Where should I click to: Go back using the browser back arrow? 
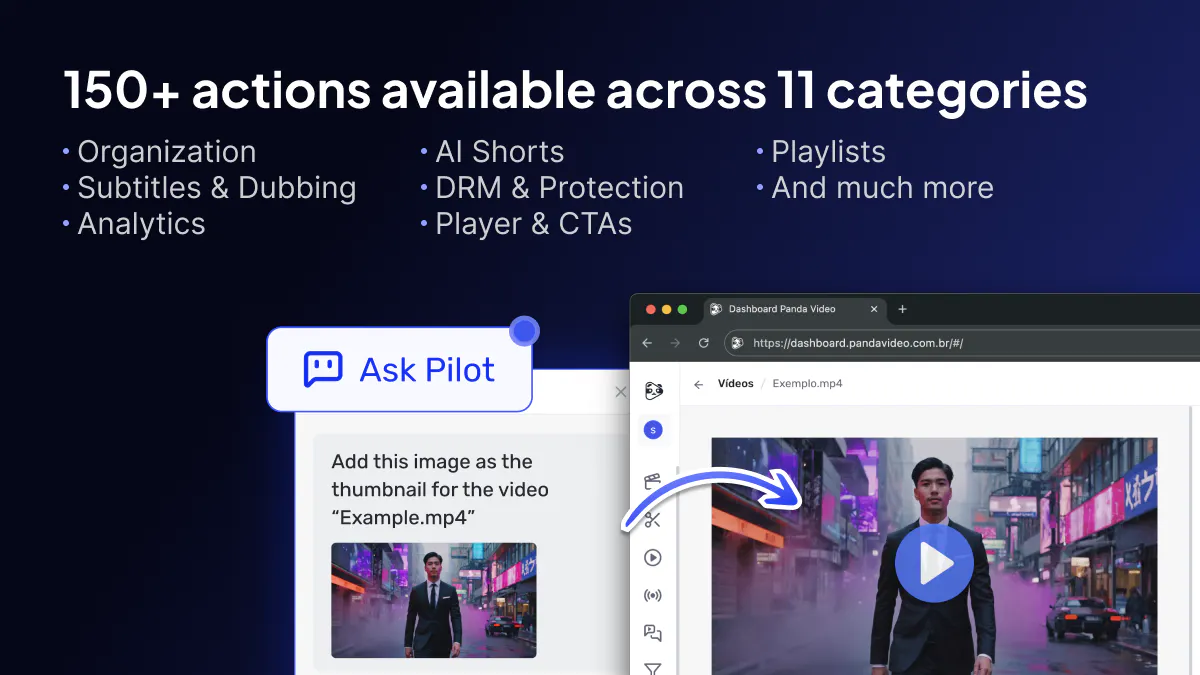point(647,343)
